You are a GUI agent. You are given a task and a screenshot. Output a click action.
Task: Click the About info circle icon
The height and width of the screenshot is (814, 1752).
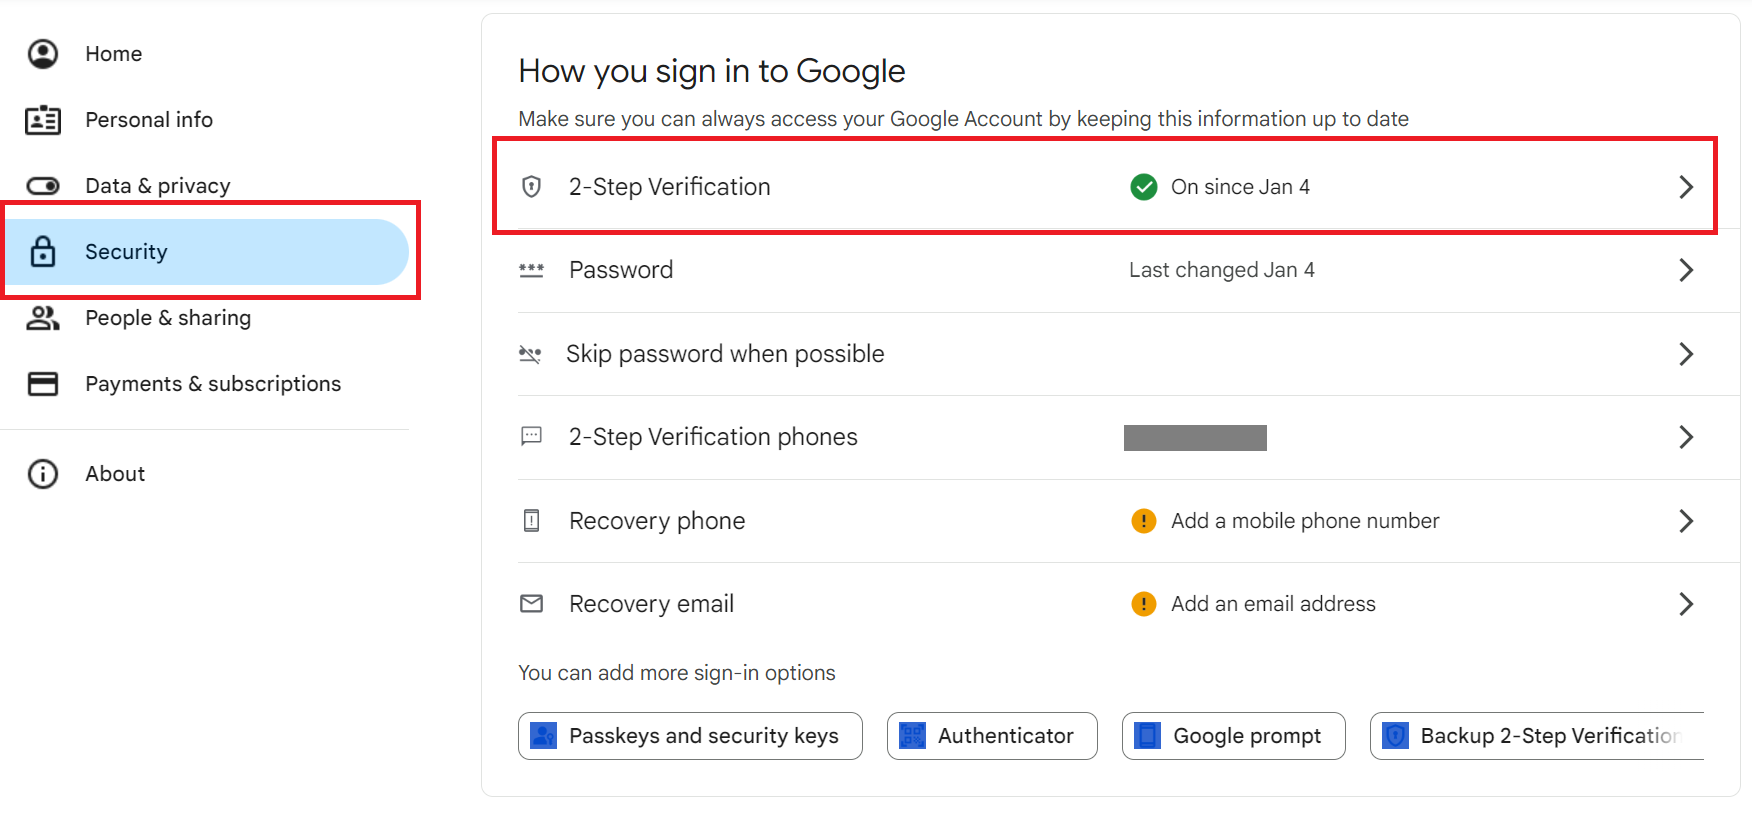43,474
